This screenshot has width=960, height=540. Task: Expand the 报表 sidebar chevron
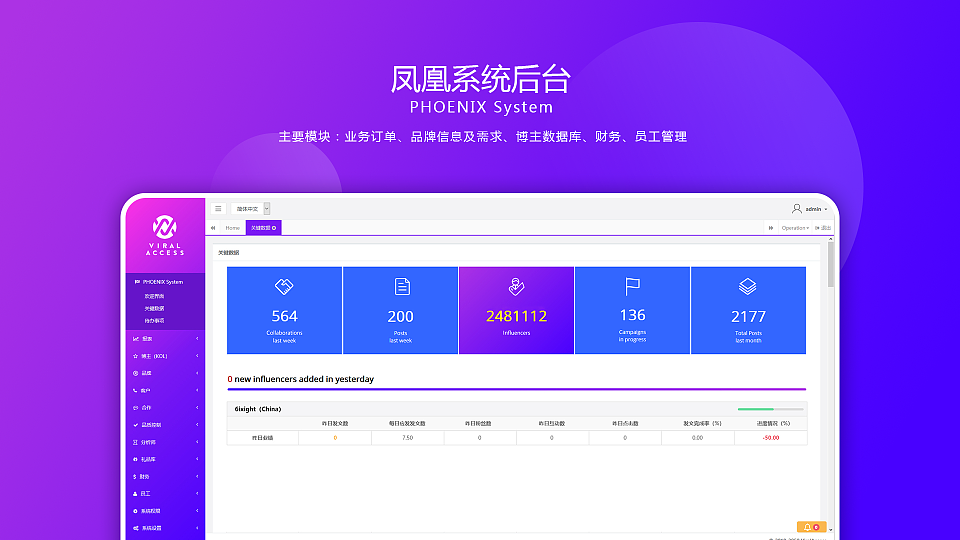(x=197, y=339)
